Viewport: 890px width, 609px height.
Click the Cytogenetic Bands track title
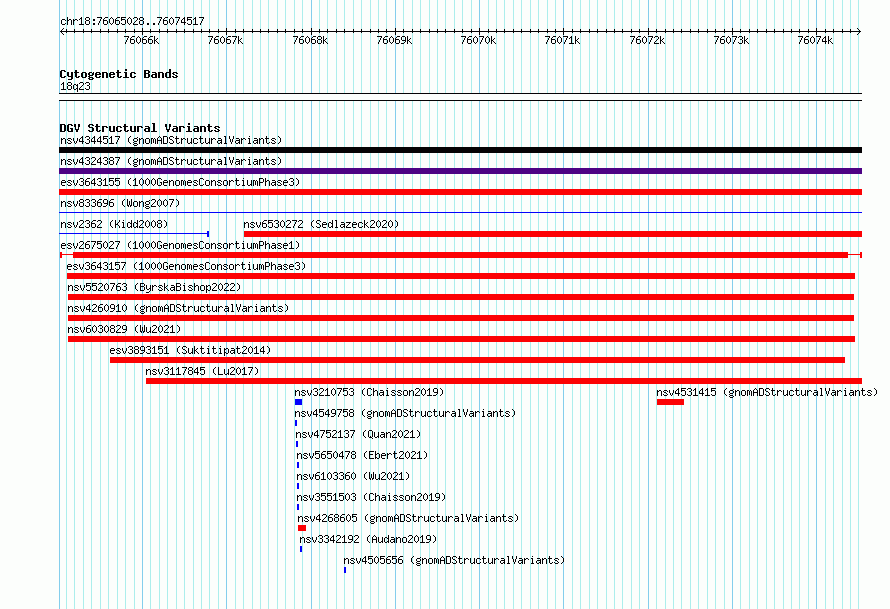(119, 74)
